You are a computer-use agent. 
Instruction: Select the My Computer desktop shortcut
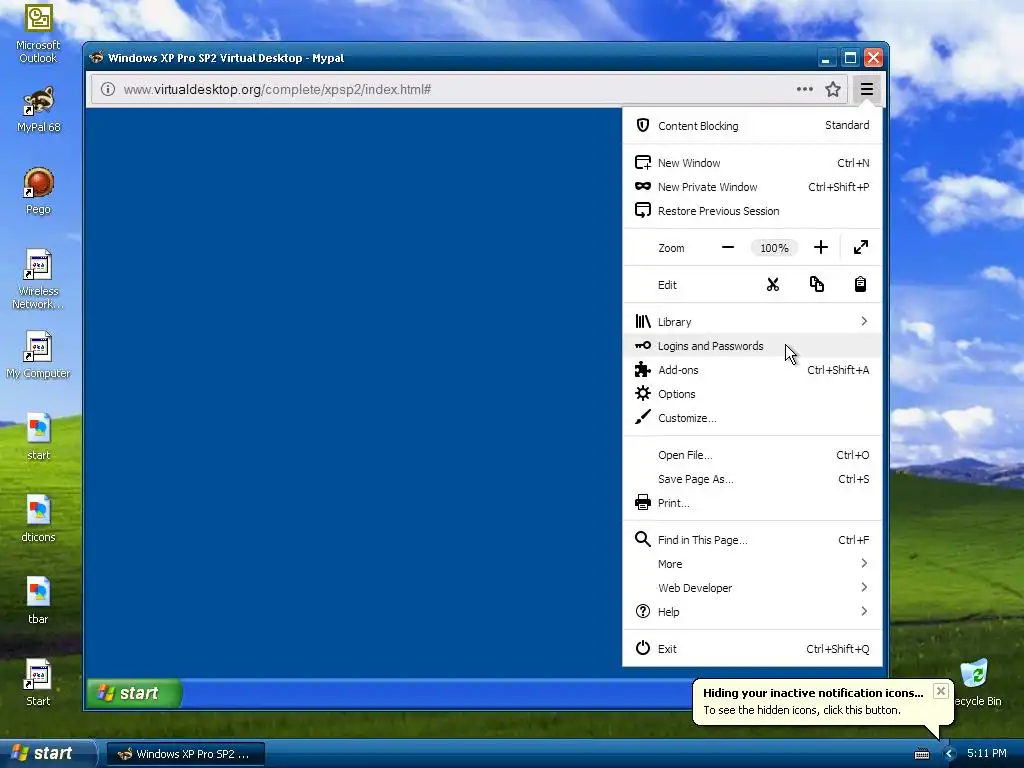click(38, 355)
